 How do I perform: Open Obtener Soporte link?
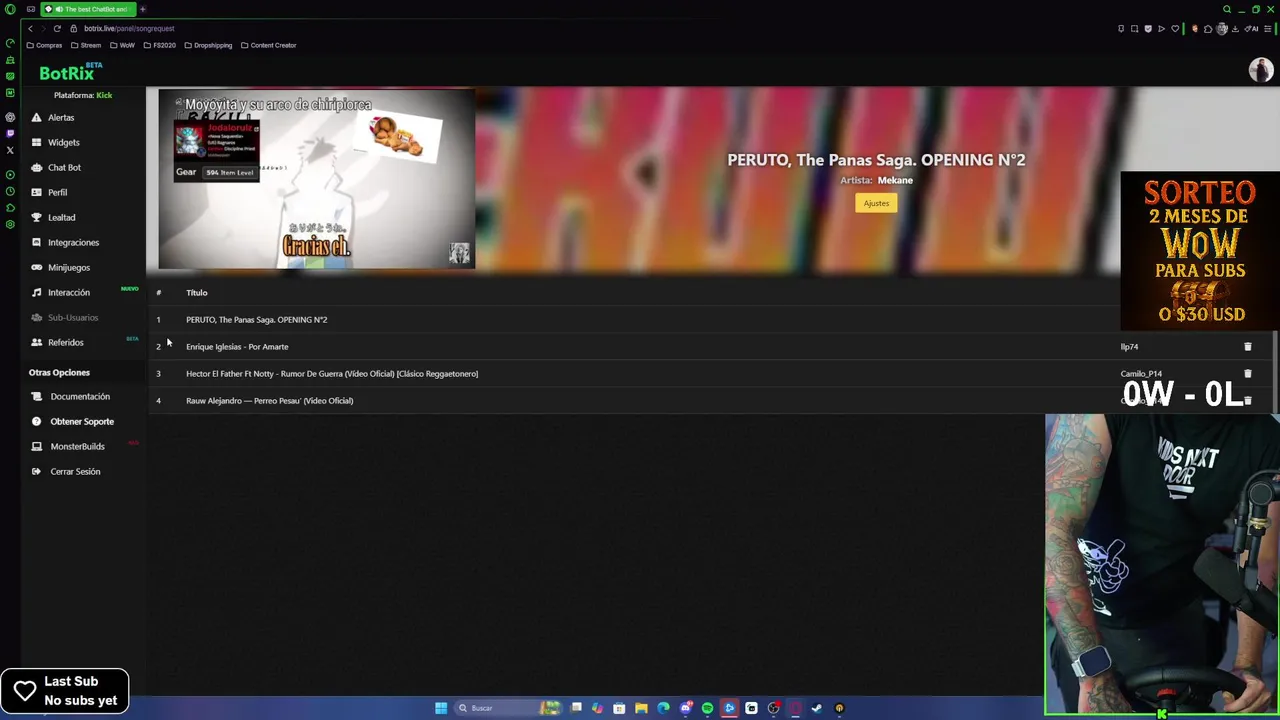click(x=82, y=421)
